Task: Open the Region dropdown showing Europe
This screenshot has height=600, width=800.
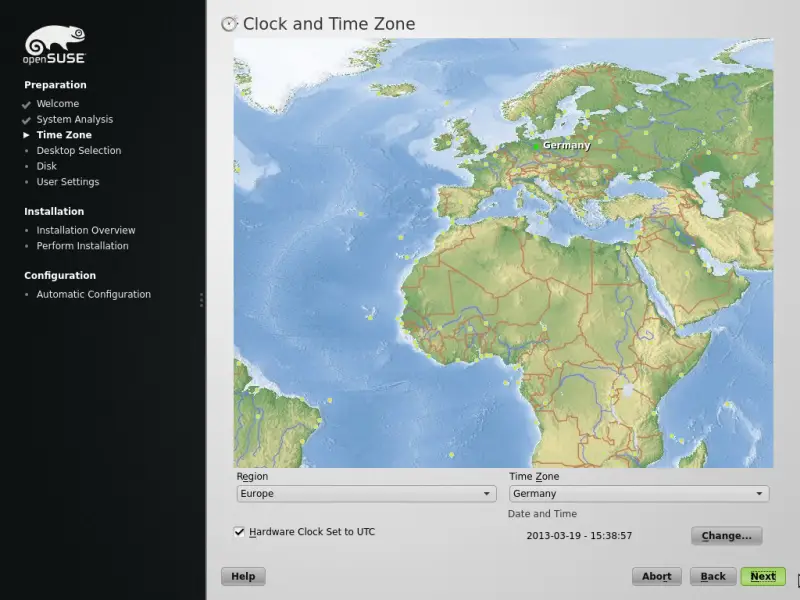Action: click(x=366, y=493)
